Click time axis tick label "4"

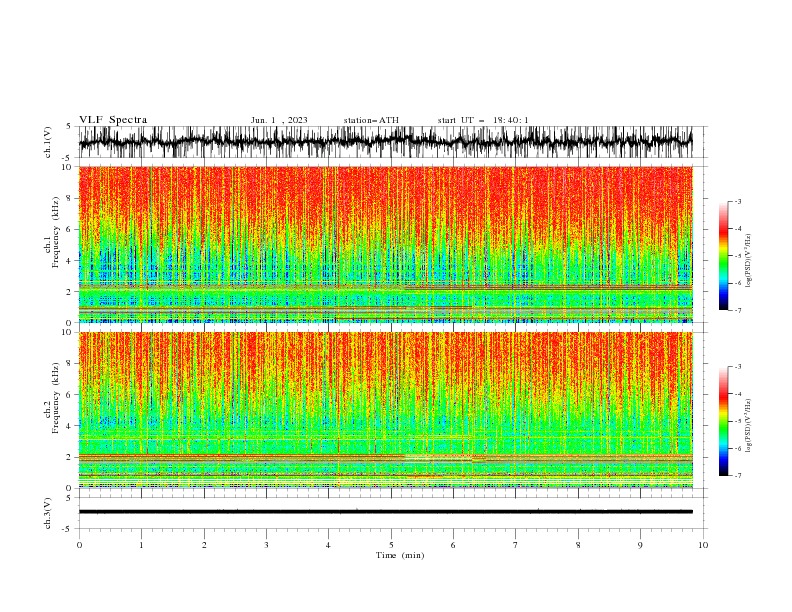(328, 545)
